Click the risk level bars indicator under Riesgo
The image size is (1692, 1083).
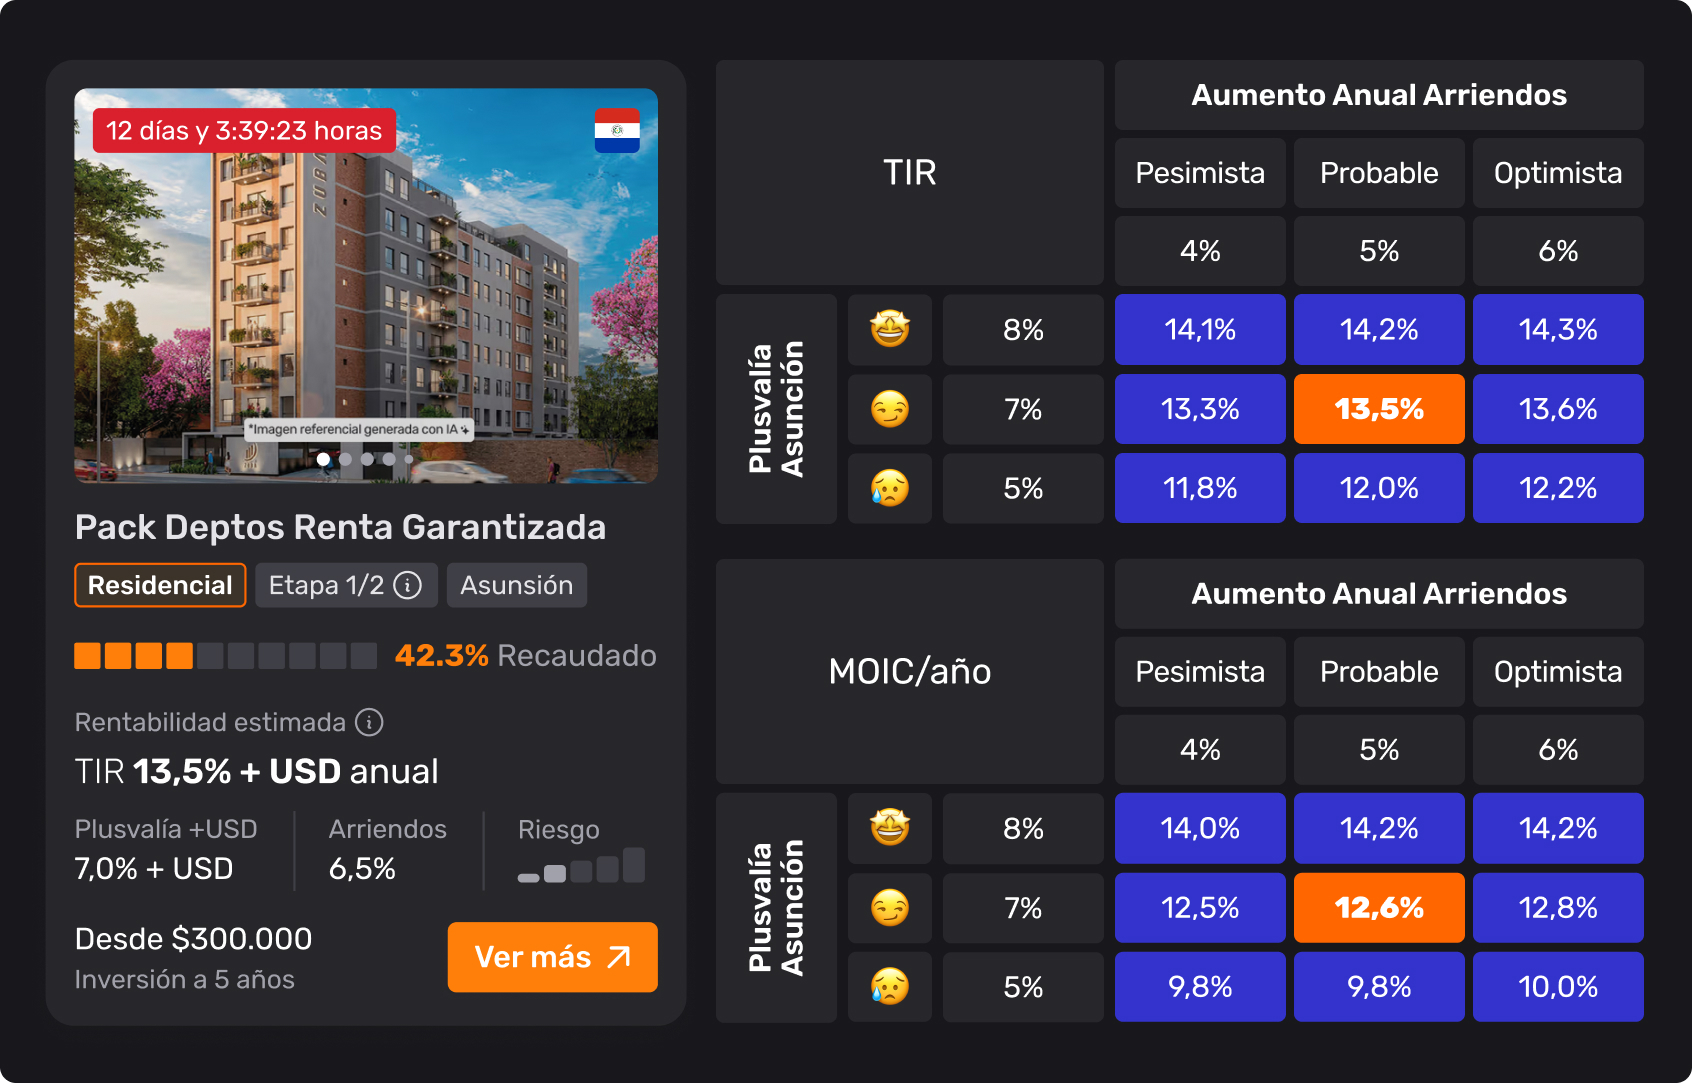581,866
